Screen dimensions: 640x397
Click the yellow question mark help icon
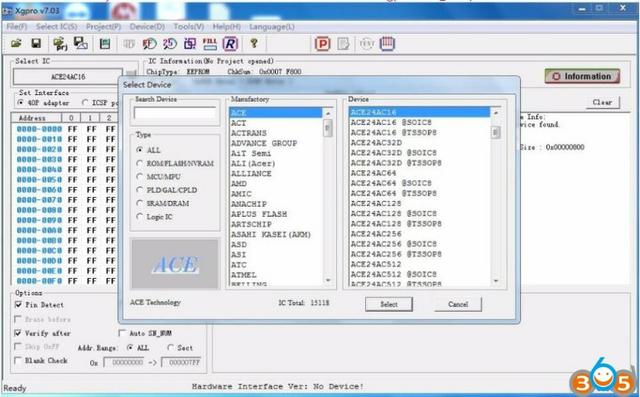pos(254,43)
